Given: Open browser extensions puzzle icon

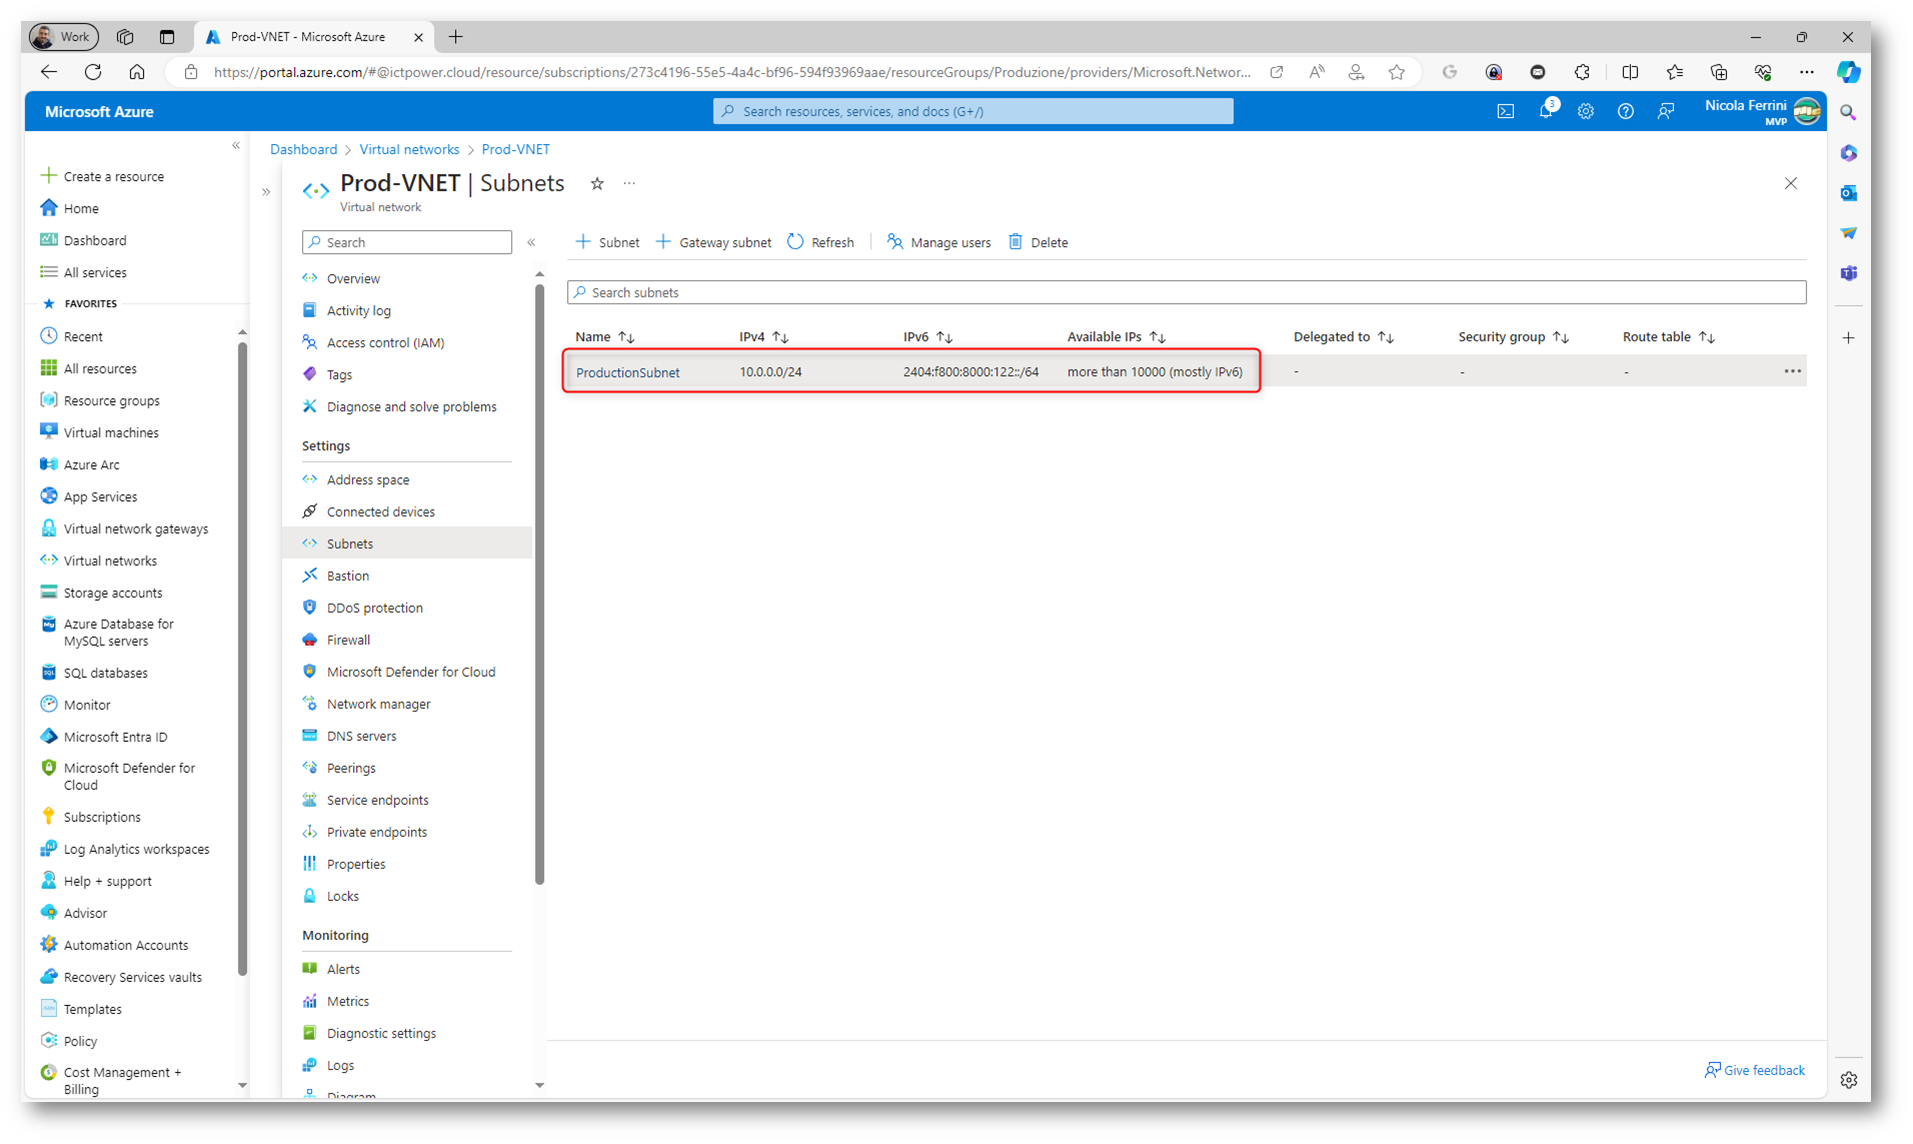Looking at the screenshot, I should click(1582, 72).
